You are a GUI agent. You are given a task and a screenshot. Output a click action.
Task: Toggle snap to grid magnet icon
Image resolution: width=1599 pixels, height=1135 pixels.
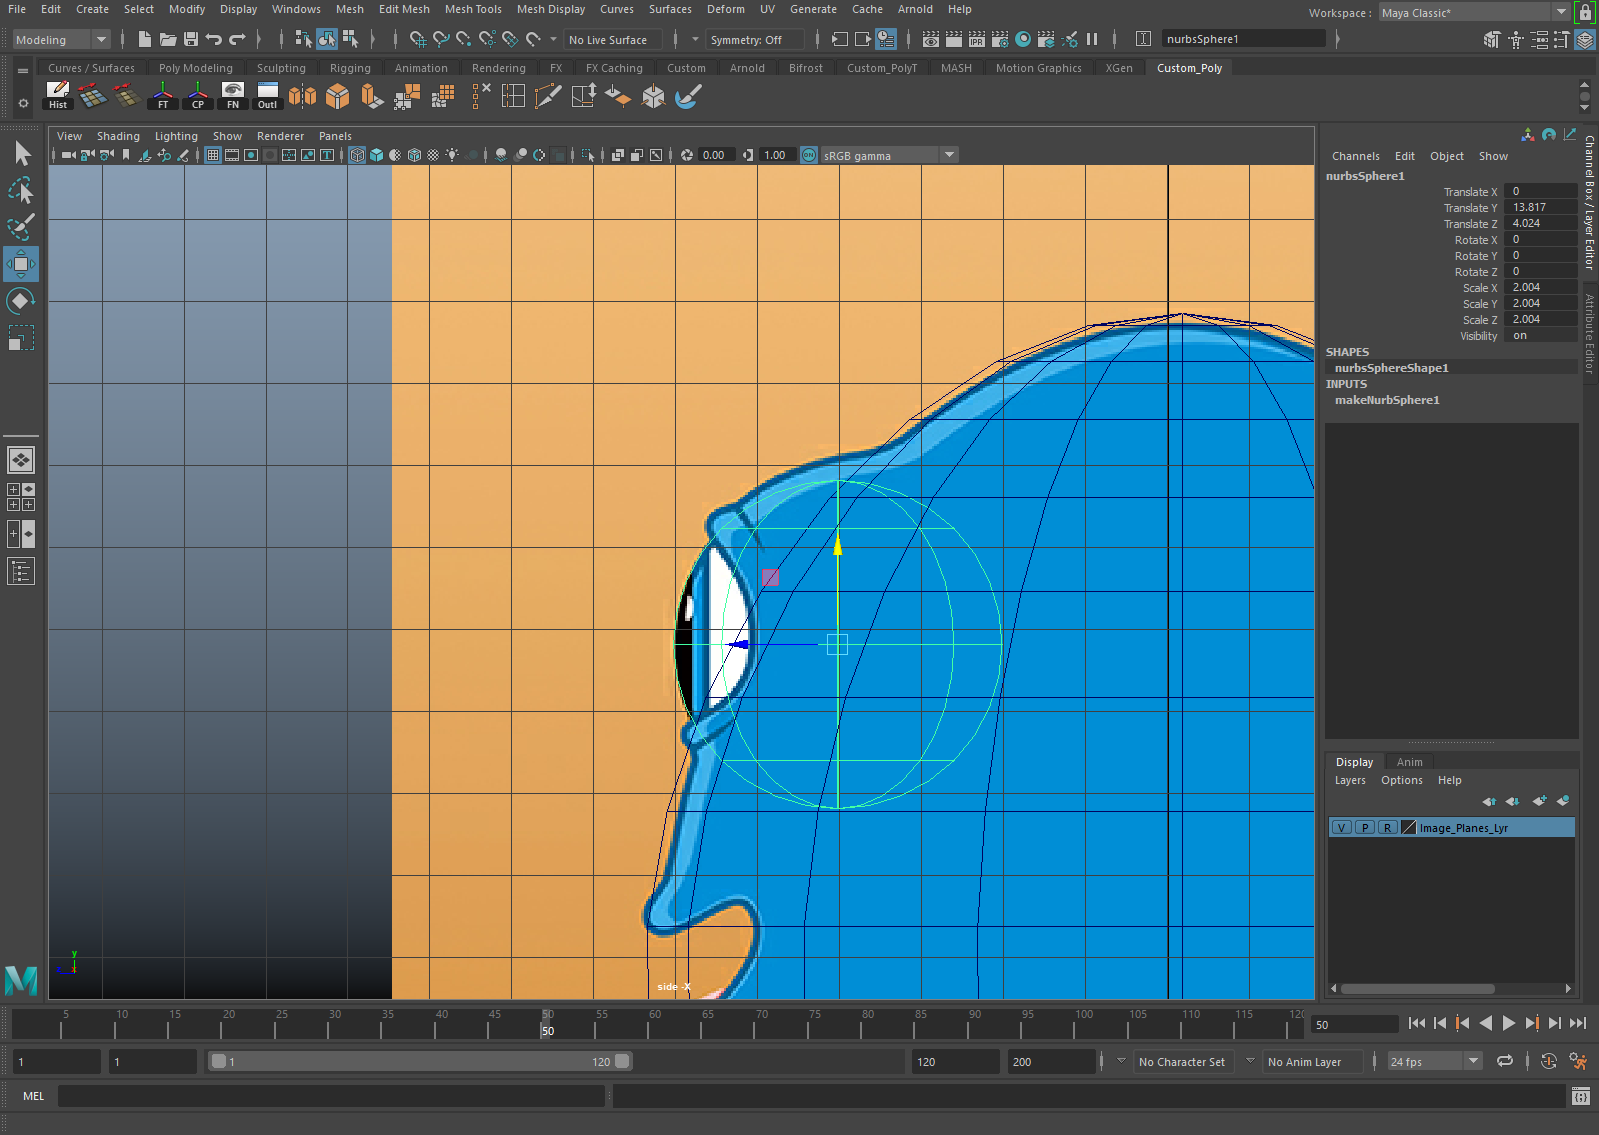click(418, 39)
